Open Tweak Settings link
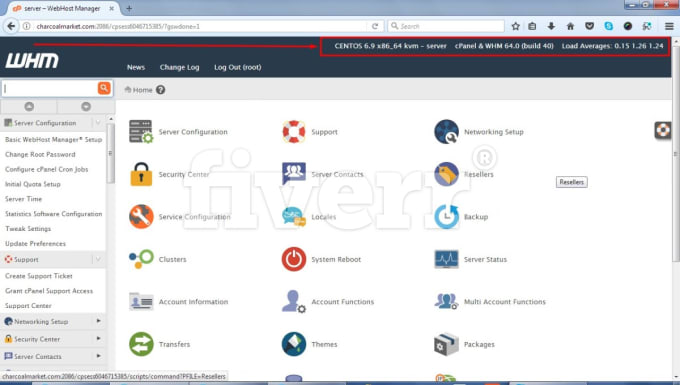This screenshot has width=680, height=385. pyautogui.click(x=28, y=228)
